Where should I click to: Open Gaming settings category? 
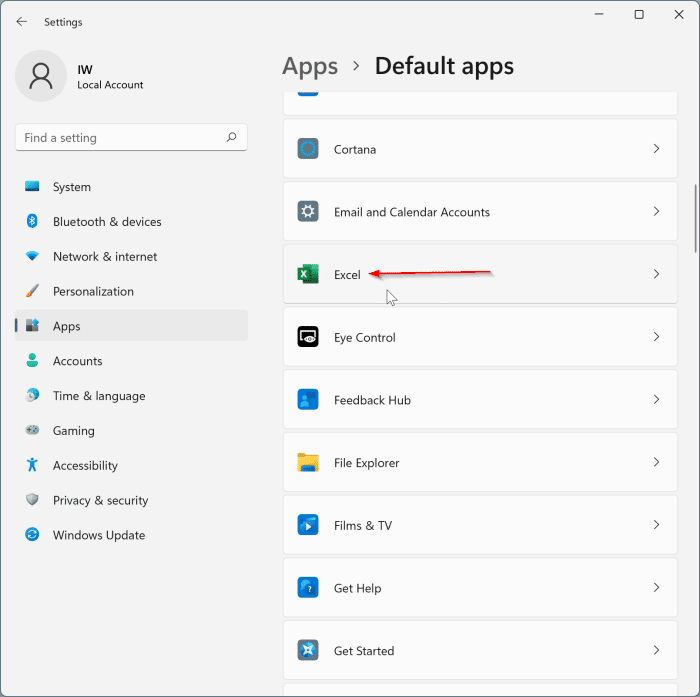pos(131,430)
